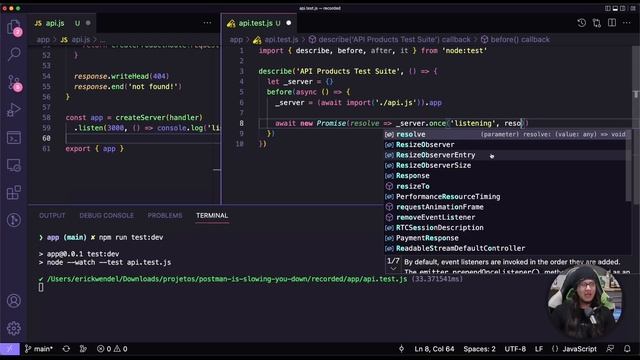640x360 pixels.
Task: Synchronize changes from the status bar
Action: pos(66,349)
